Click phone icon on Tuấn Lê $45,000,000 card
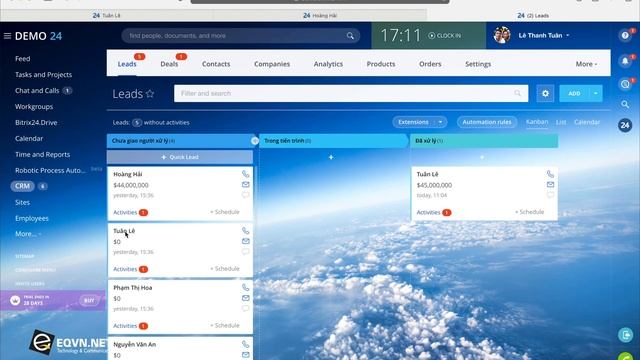The width and height of the screenshot is (640, 360). [x=550, y=174]
